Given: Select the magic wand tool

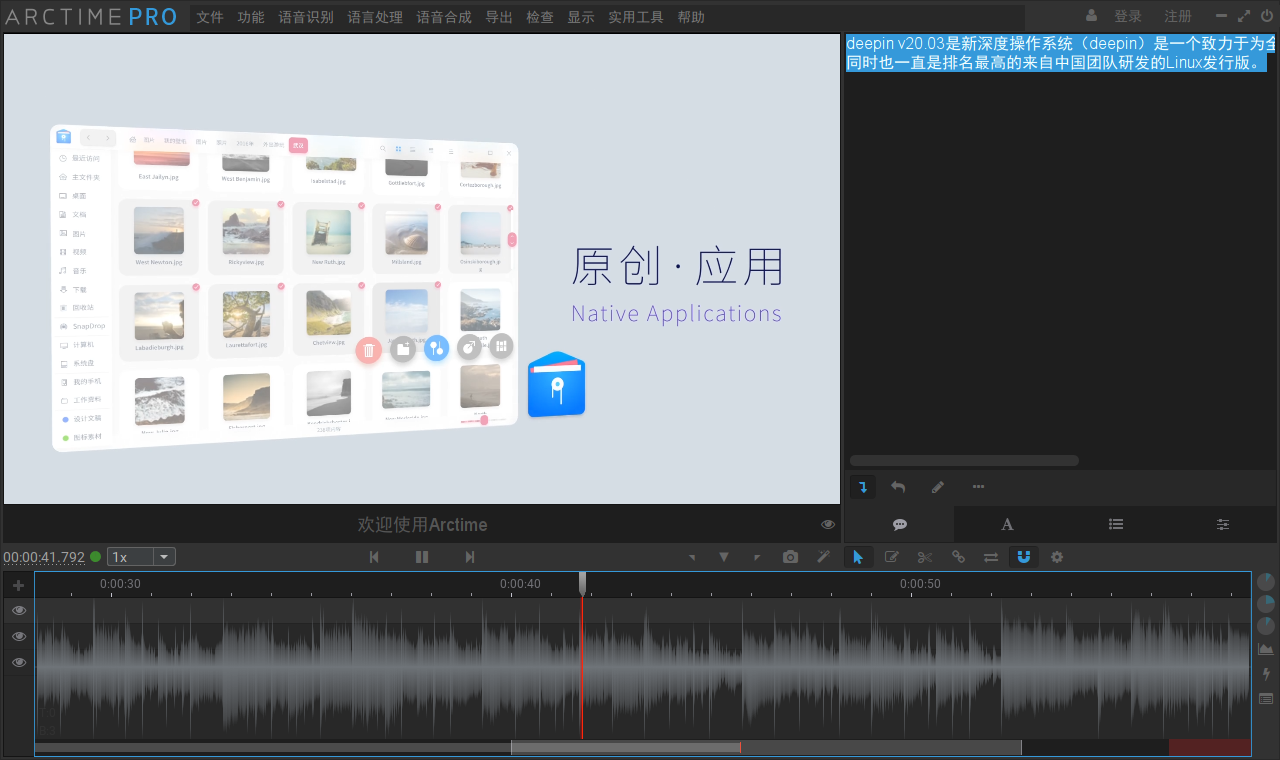Looking at the screenshot, I should point(824,557).
